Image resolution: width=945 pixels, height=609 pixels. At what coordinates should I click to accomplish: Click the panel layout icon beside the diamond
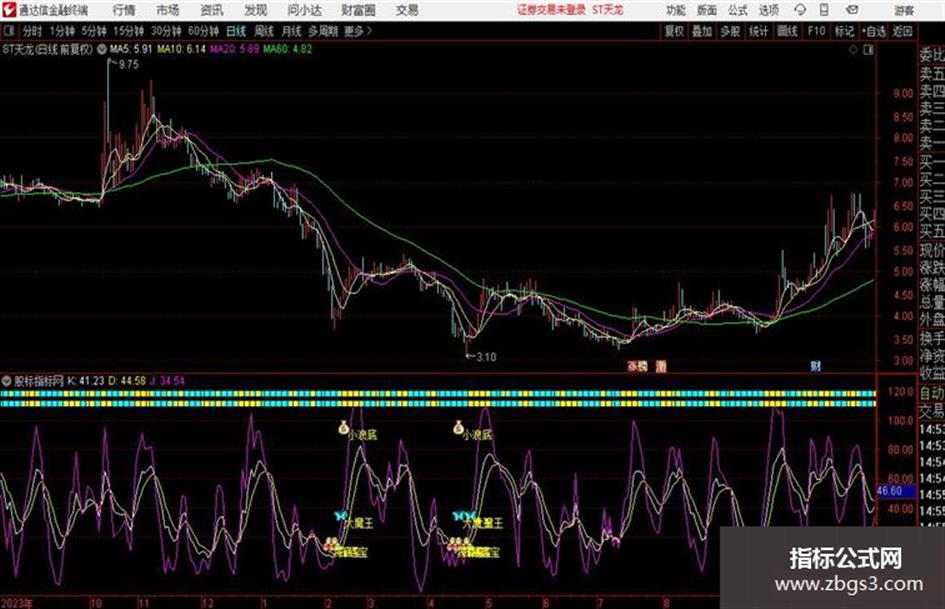(x=868, y=50)
